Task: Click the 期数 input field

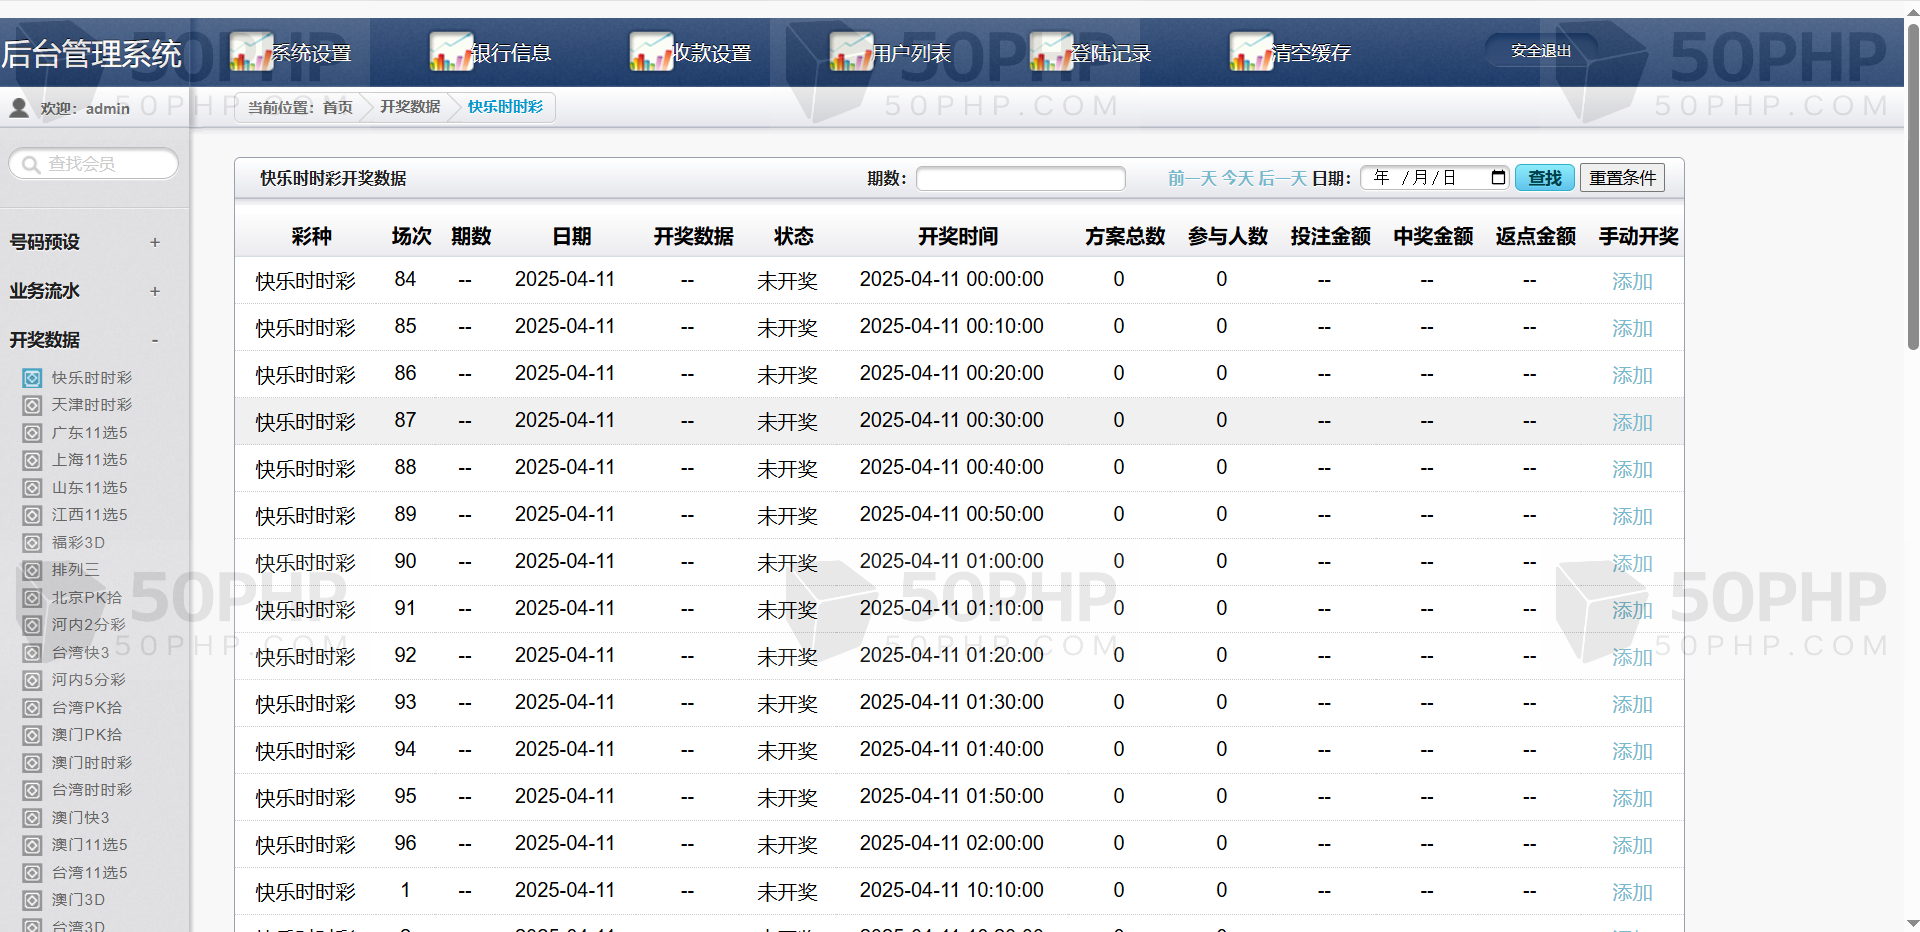Action: 1020,178
